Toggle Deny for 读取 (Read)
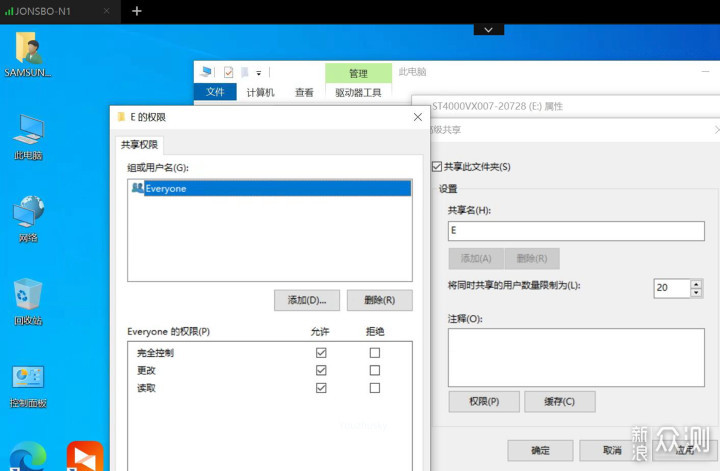720x471 pixels. [x=375, y=388]
